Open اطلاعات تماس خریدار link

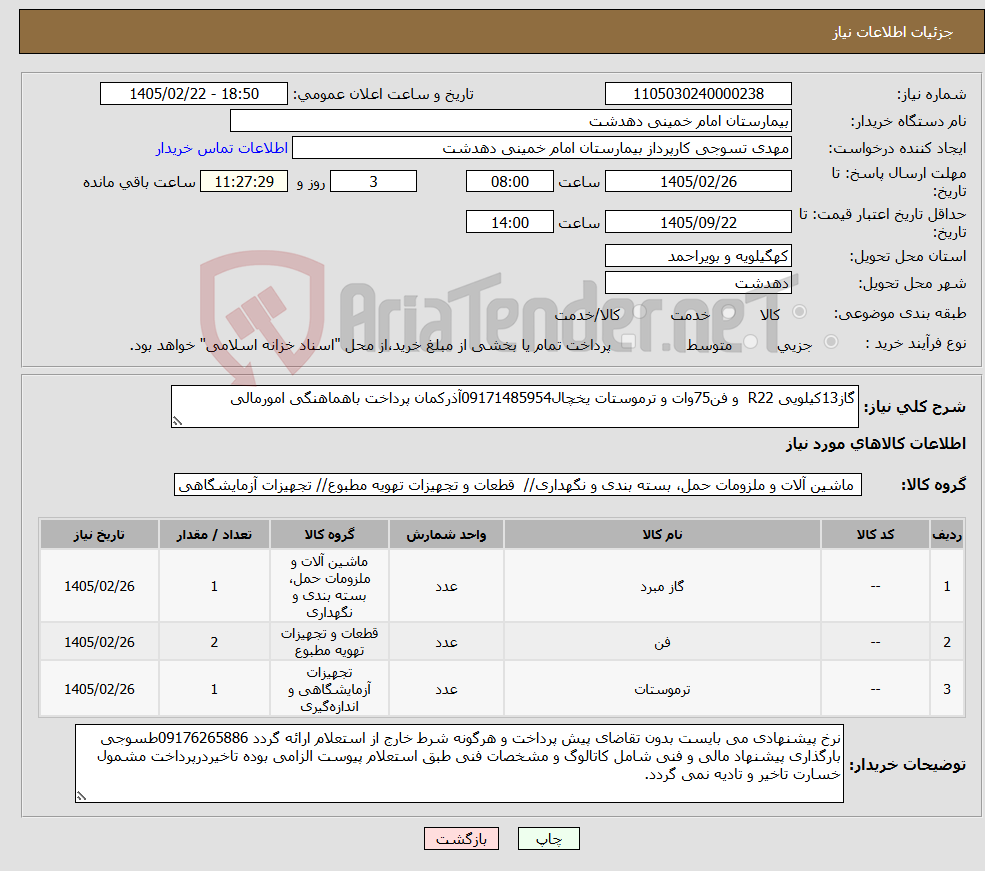[x=222, y=148]
